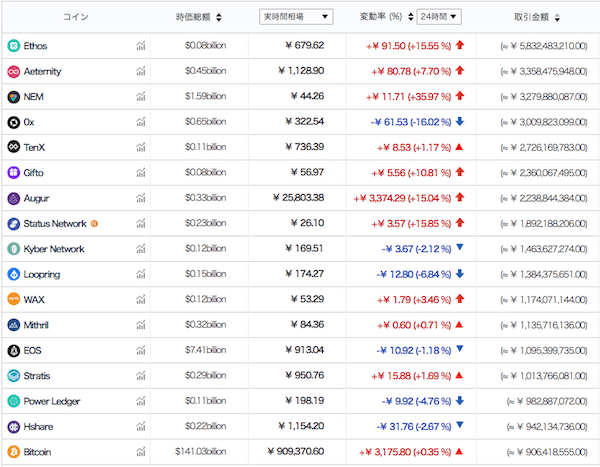Open the Status Network coin link

pyautogui.click(x=55, y=224)
